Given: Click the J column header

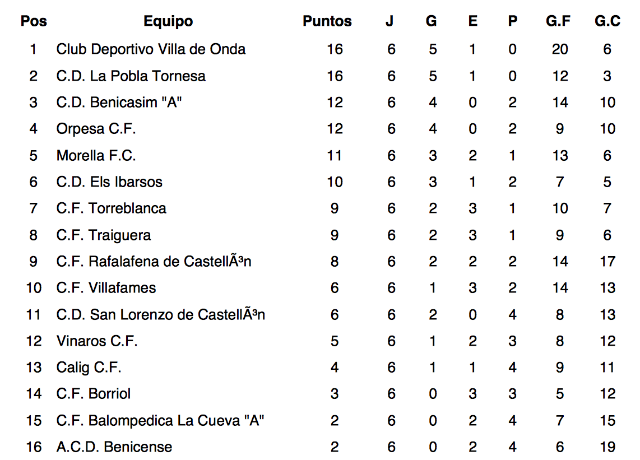Looking at the screenshot, I should 391,21.
